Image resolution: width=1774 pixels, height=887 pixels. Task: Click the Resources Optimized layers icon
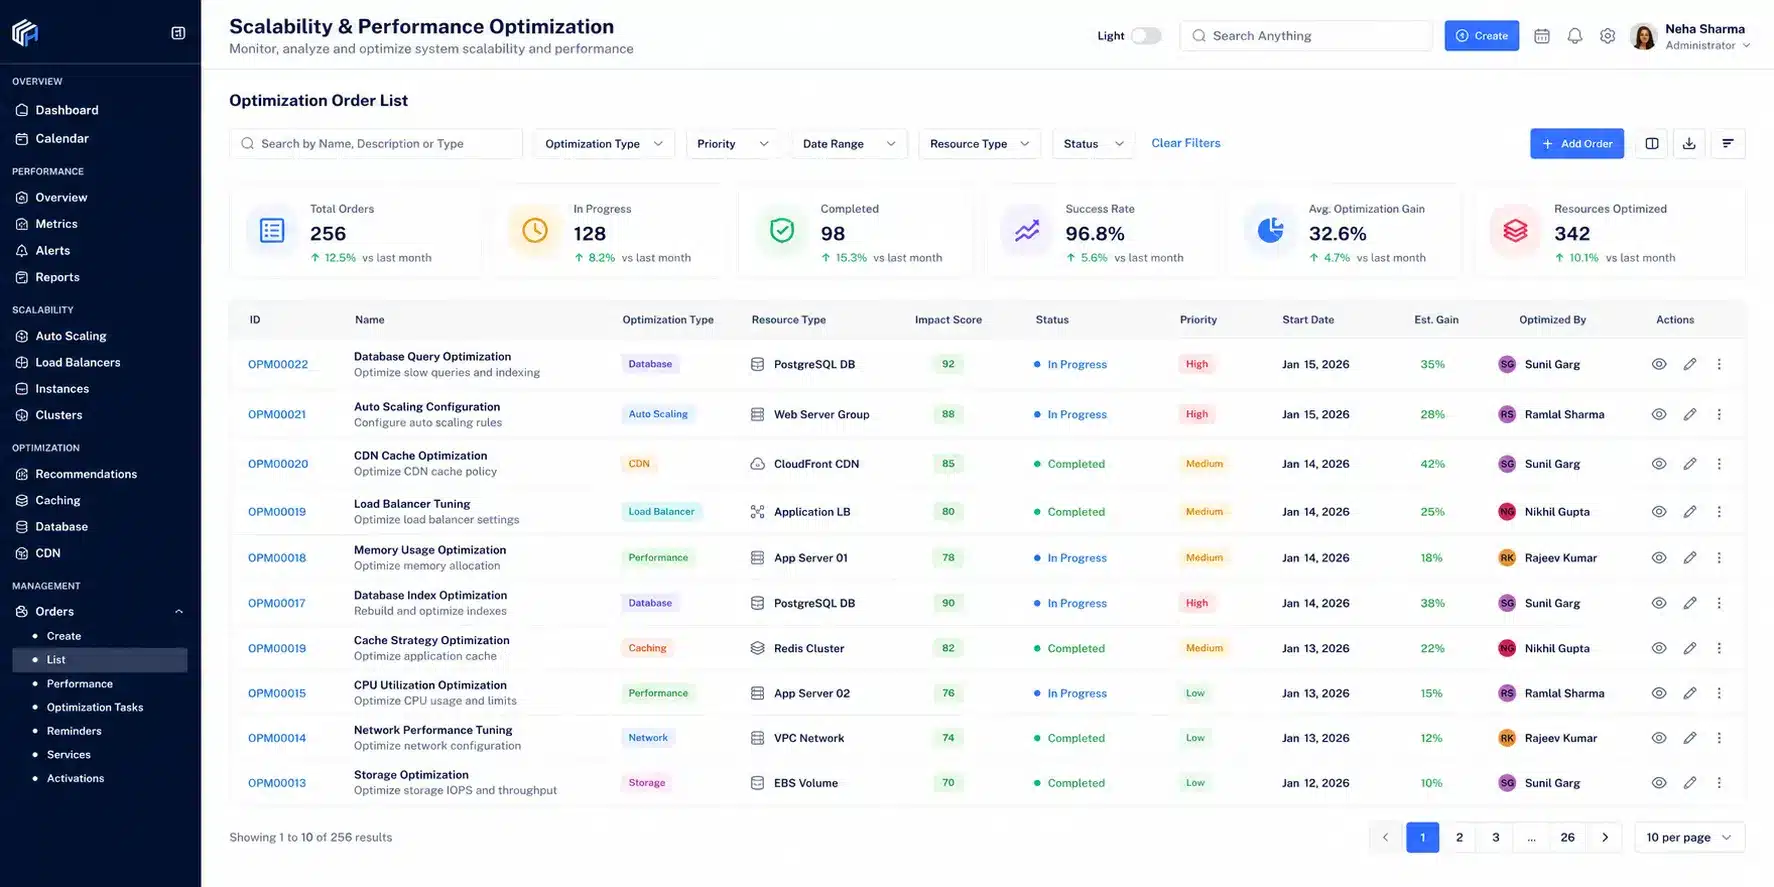point(1516,231)
